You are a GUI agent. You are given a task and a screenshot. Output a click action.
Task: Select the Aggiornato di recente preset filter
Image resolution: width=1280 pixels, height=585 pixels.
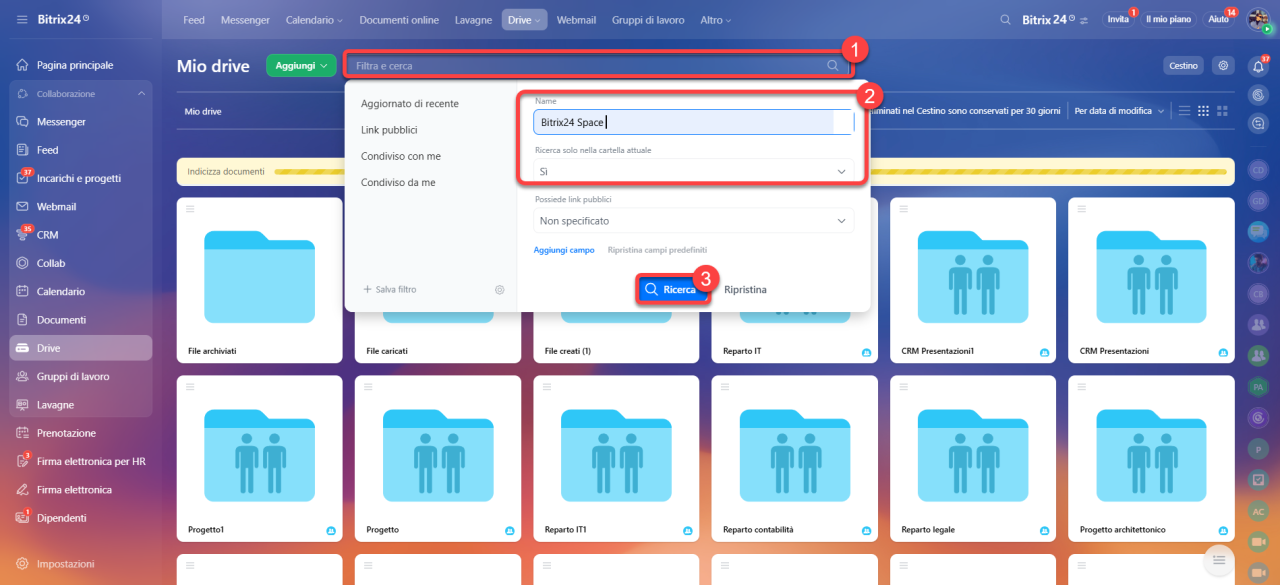click(410, 104)
